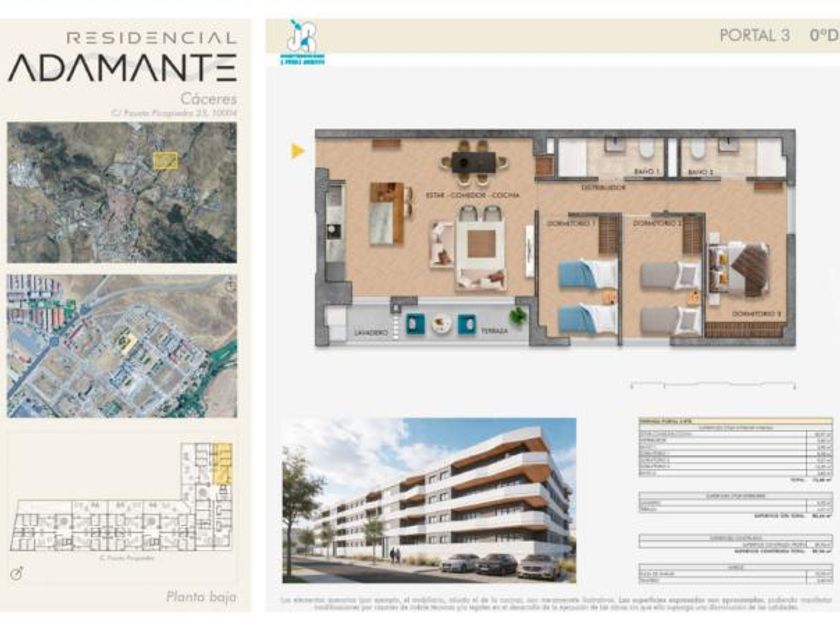Click the developer logo in the header bar
840x630 pixels.
(x=303, y=43)
